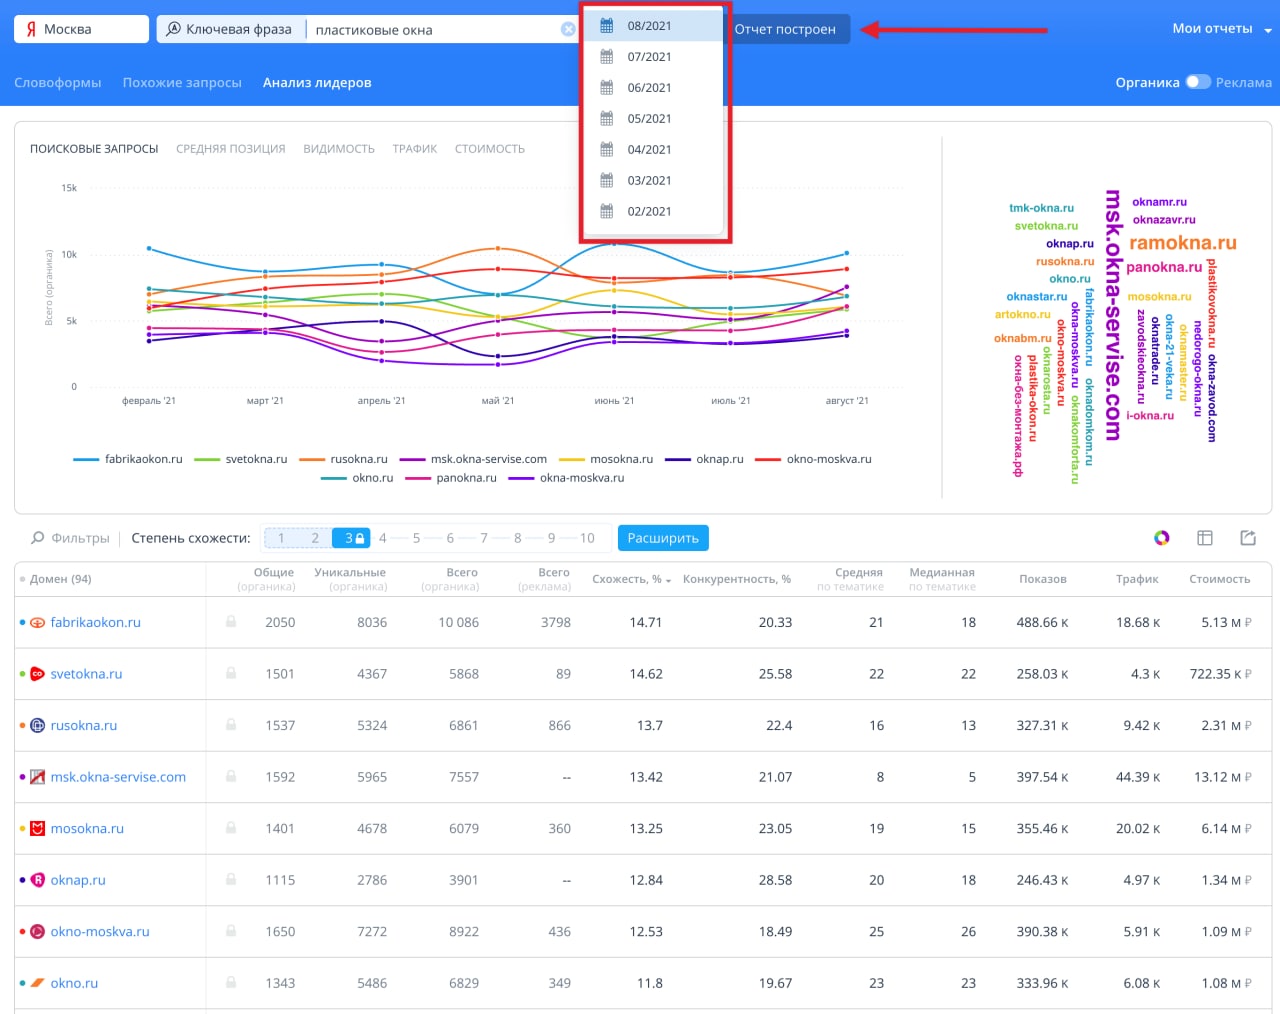1280x1014 pixels.
Task: Click the lock icon in the msk.okna-servise.com row
Action: point(231,777)
